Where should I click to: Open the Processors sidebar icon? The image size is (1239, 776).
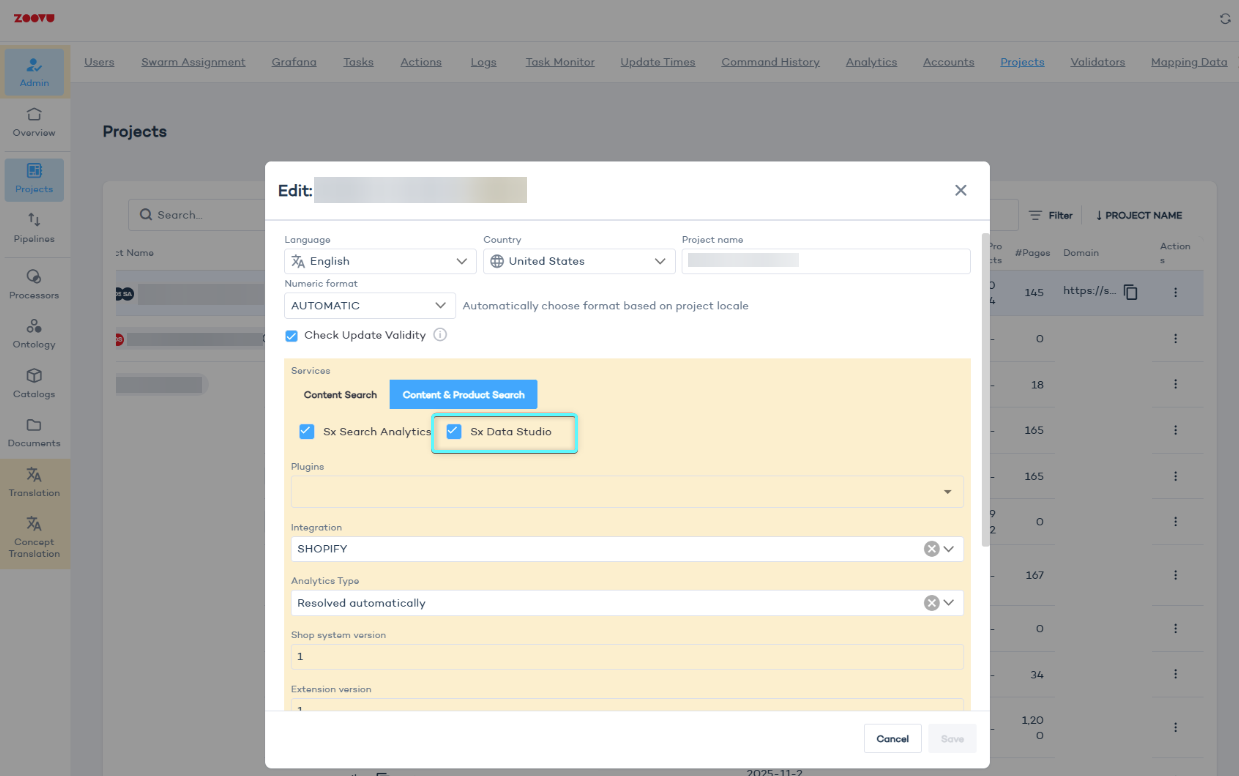(x=34, y=276)
